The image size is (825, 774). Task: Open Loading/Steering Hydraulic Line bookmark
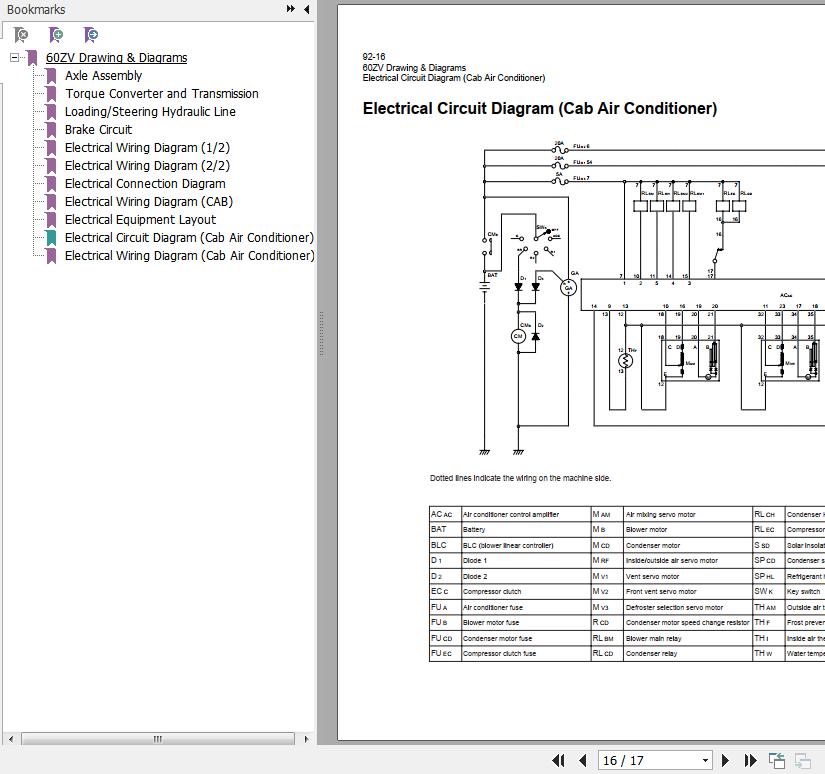pos(150,112)
